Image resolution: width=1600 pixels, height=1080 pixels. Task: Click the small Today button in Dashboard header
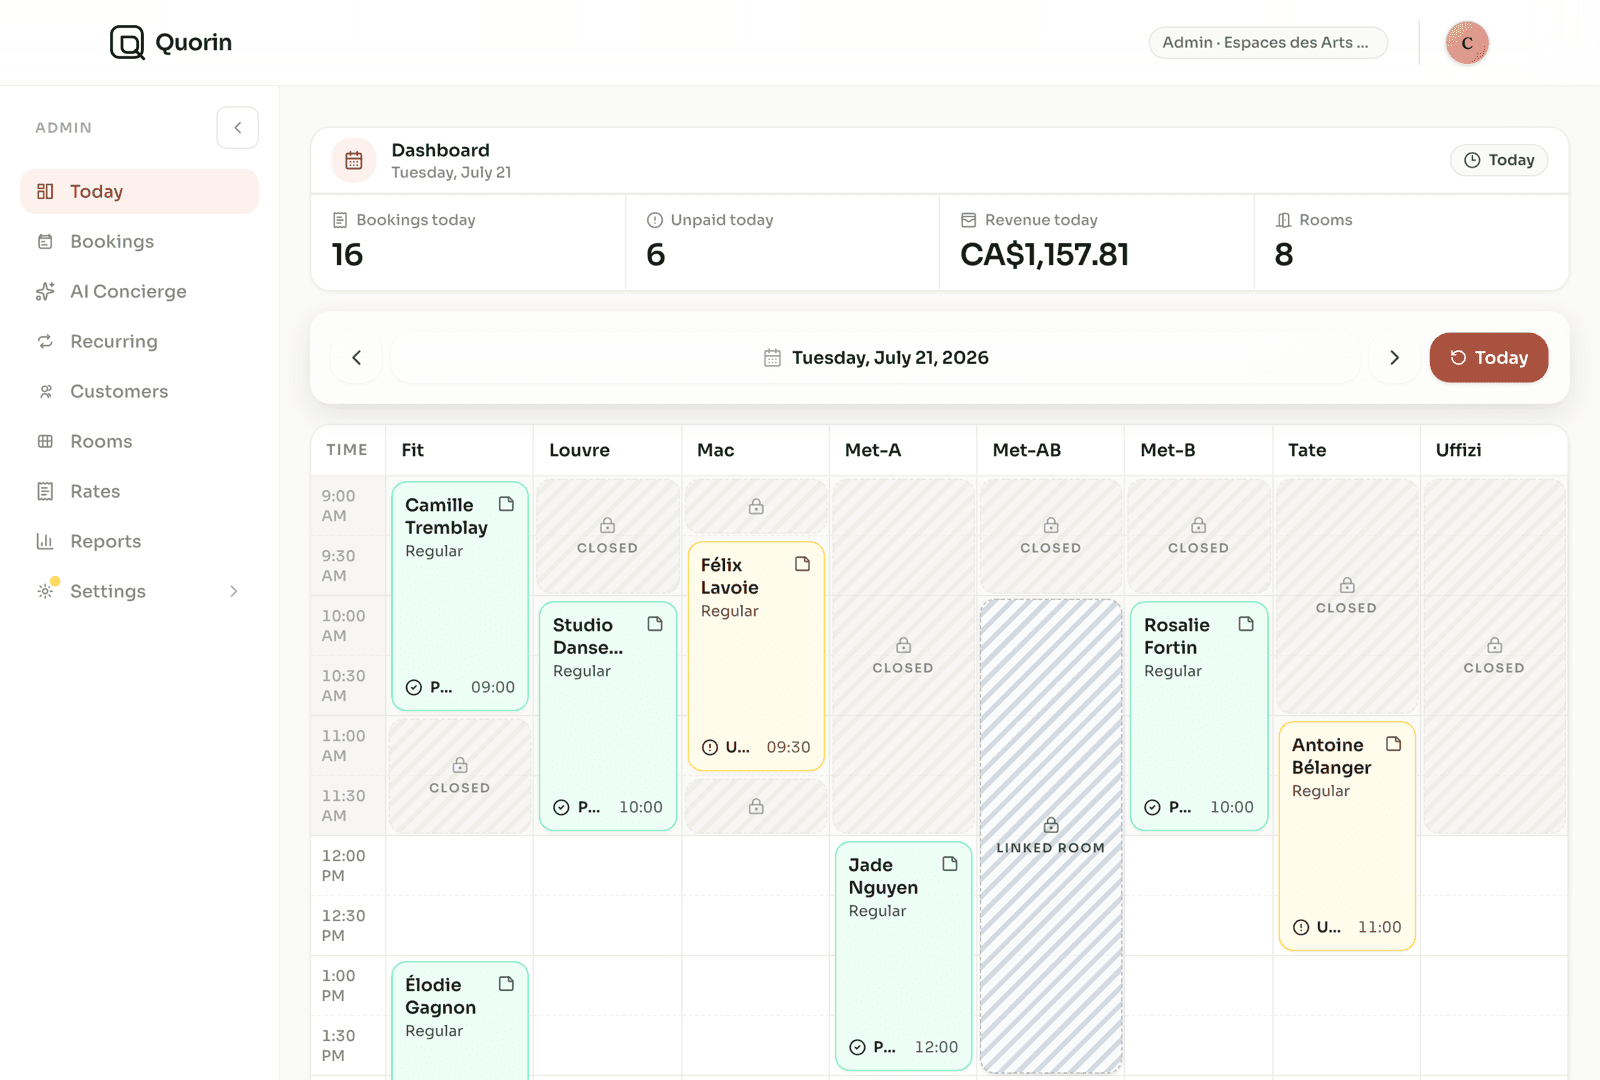pos(1499,160)
